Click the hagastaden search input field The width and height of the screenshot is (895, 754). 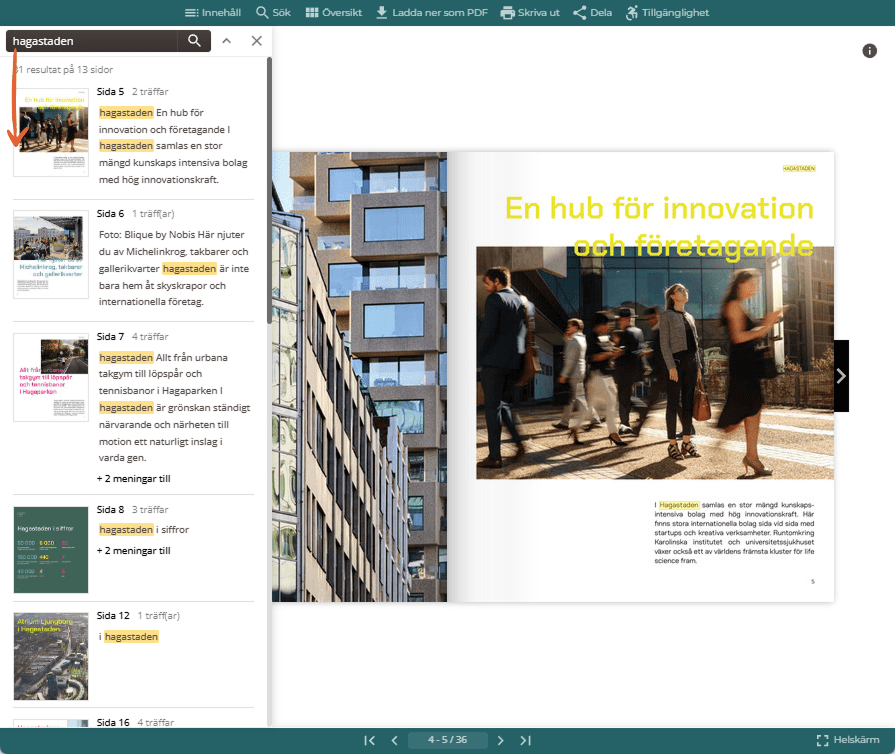coord(94,41)
